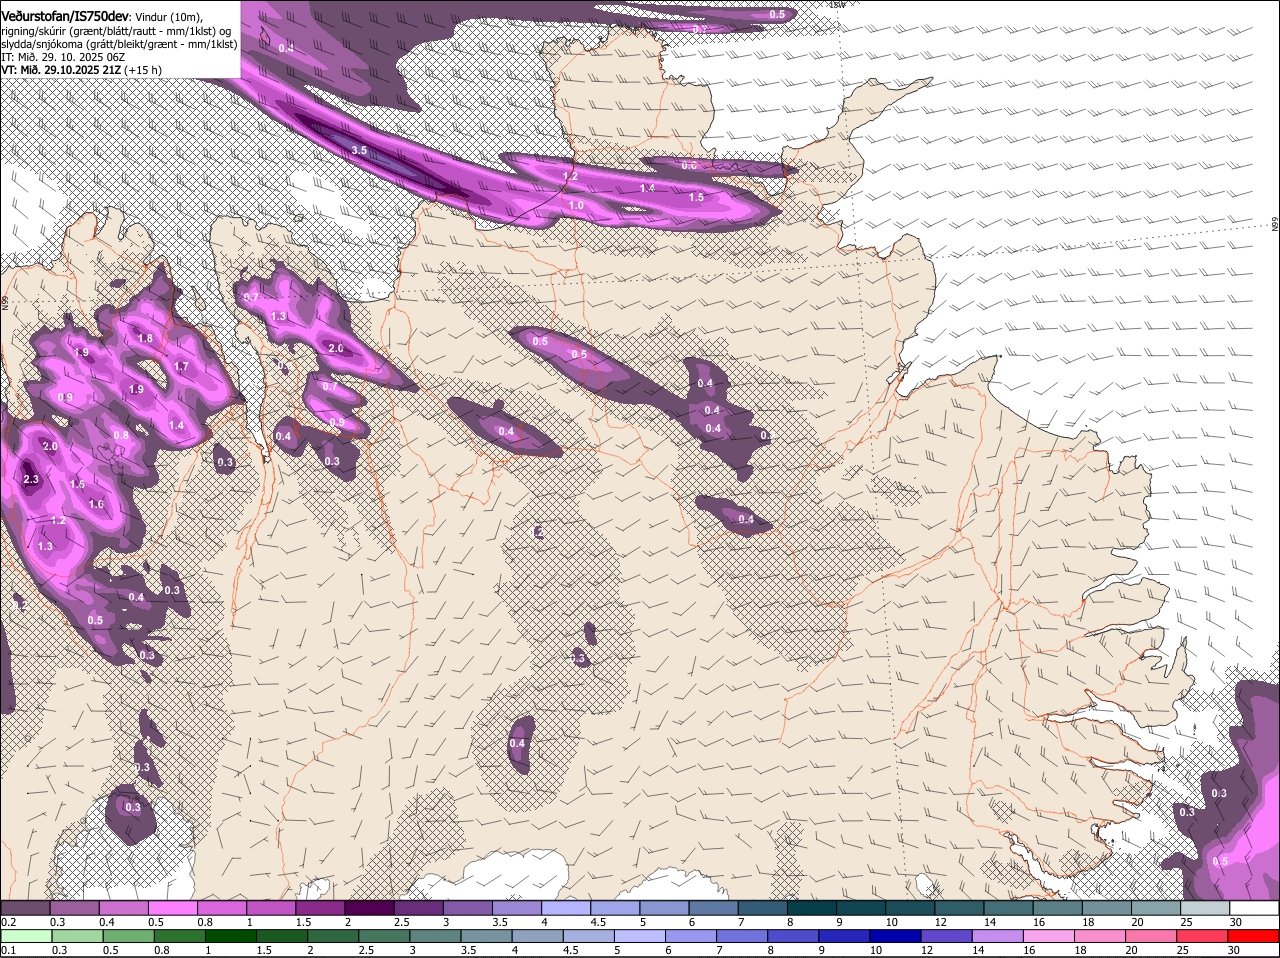
Task: Select the palest green 0.1 swatch in lower legend
Action: pos(26,936)
